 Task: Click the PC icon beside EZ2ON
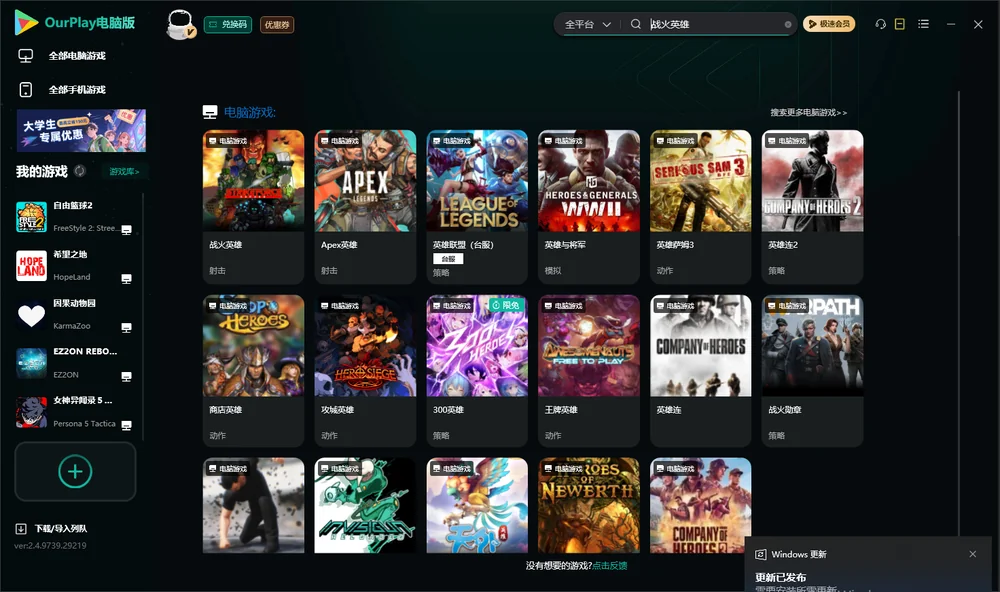coord(126,376)
